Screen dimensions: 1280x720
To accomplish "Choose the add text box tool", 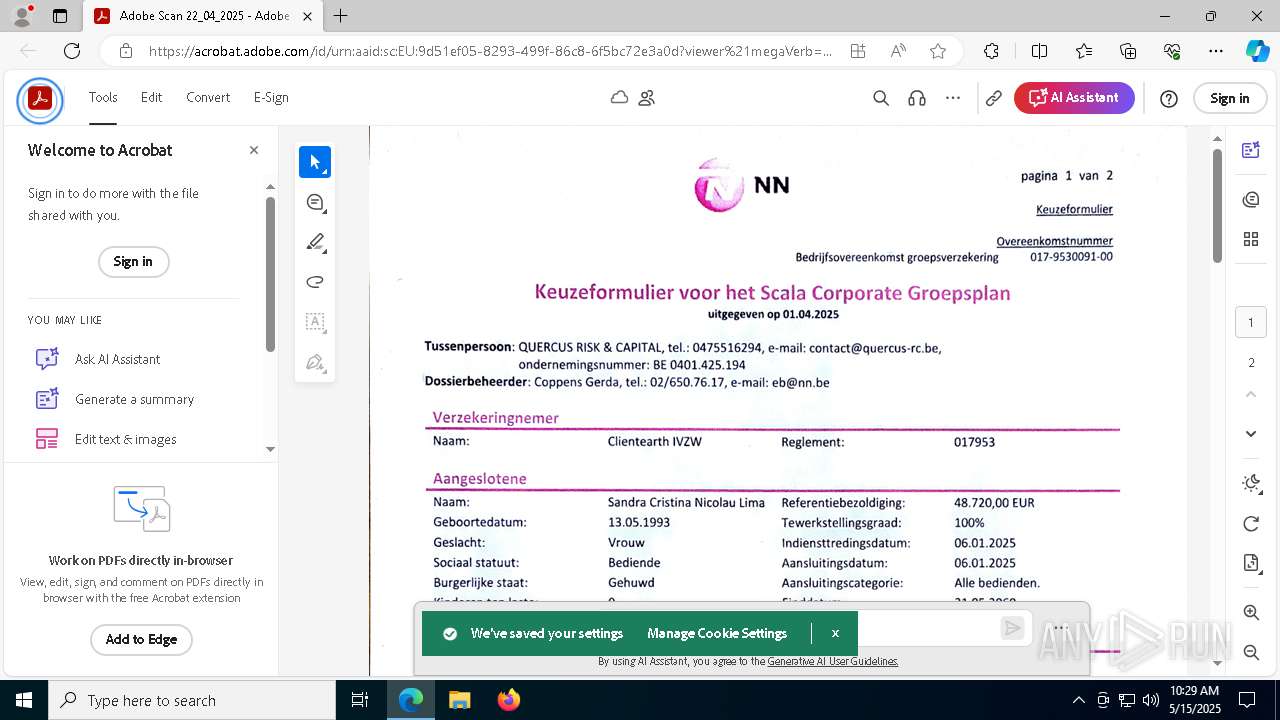I will point(315,322).
